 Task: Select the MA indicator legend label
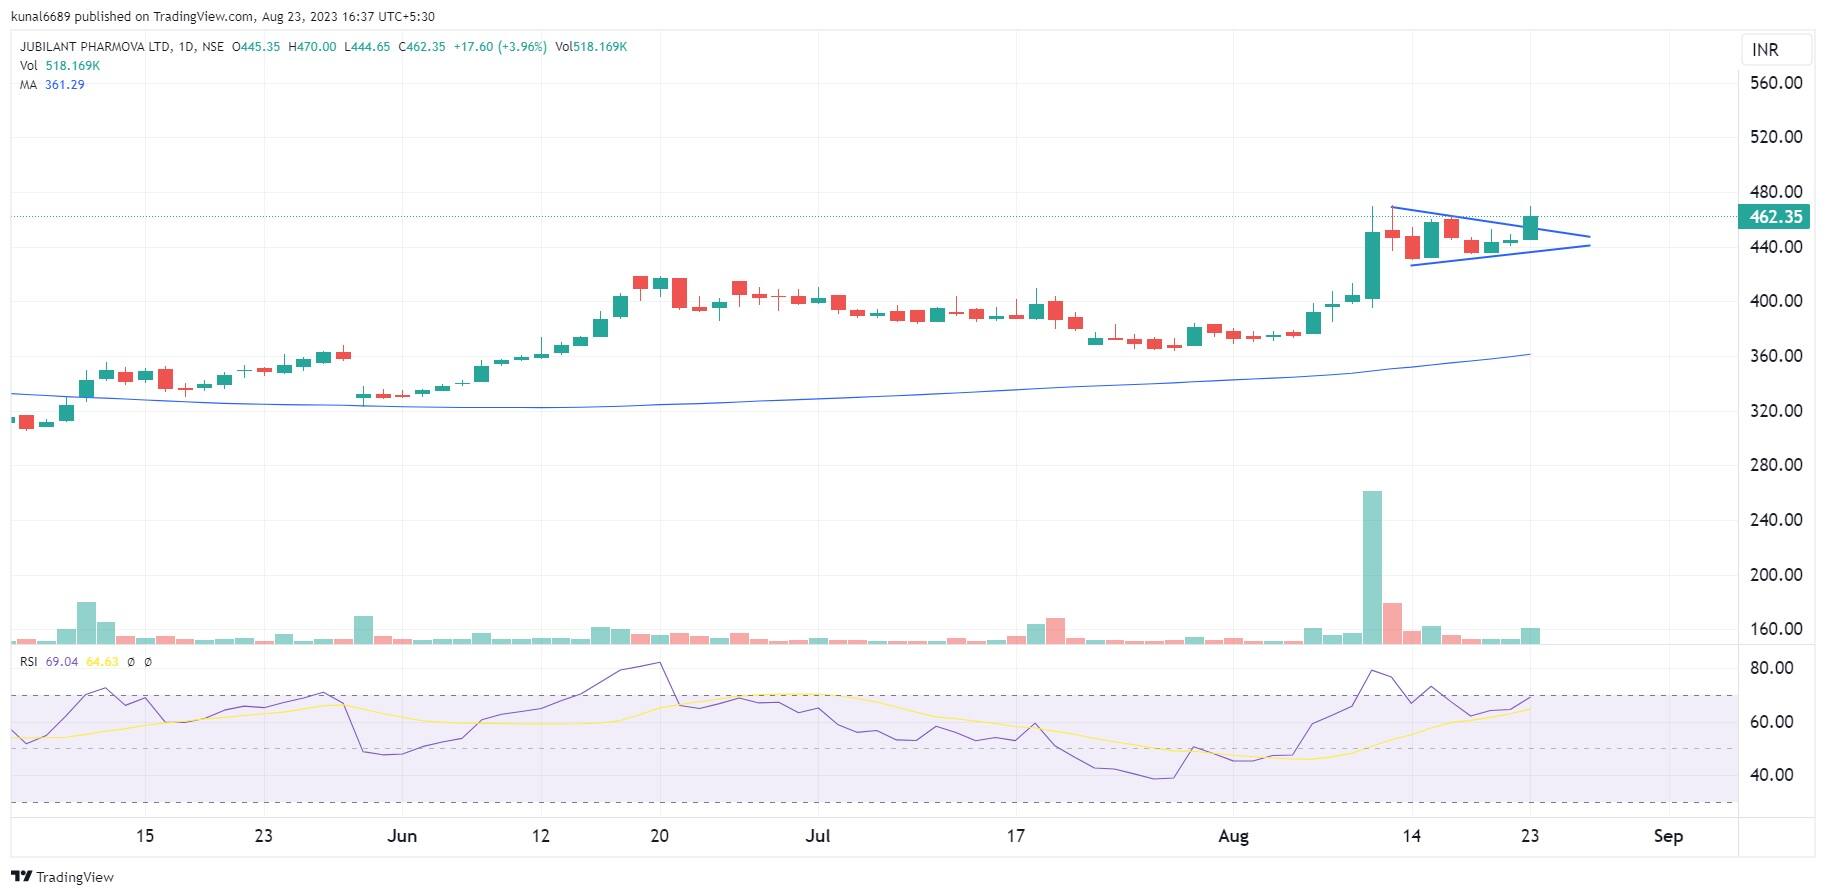[28, 85]
